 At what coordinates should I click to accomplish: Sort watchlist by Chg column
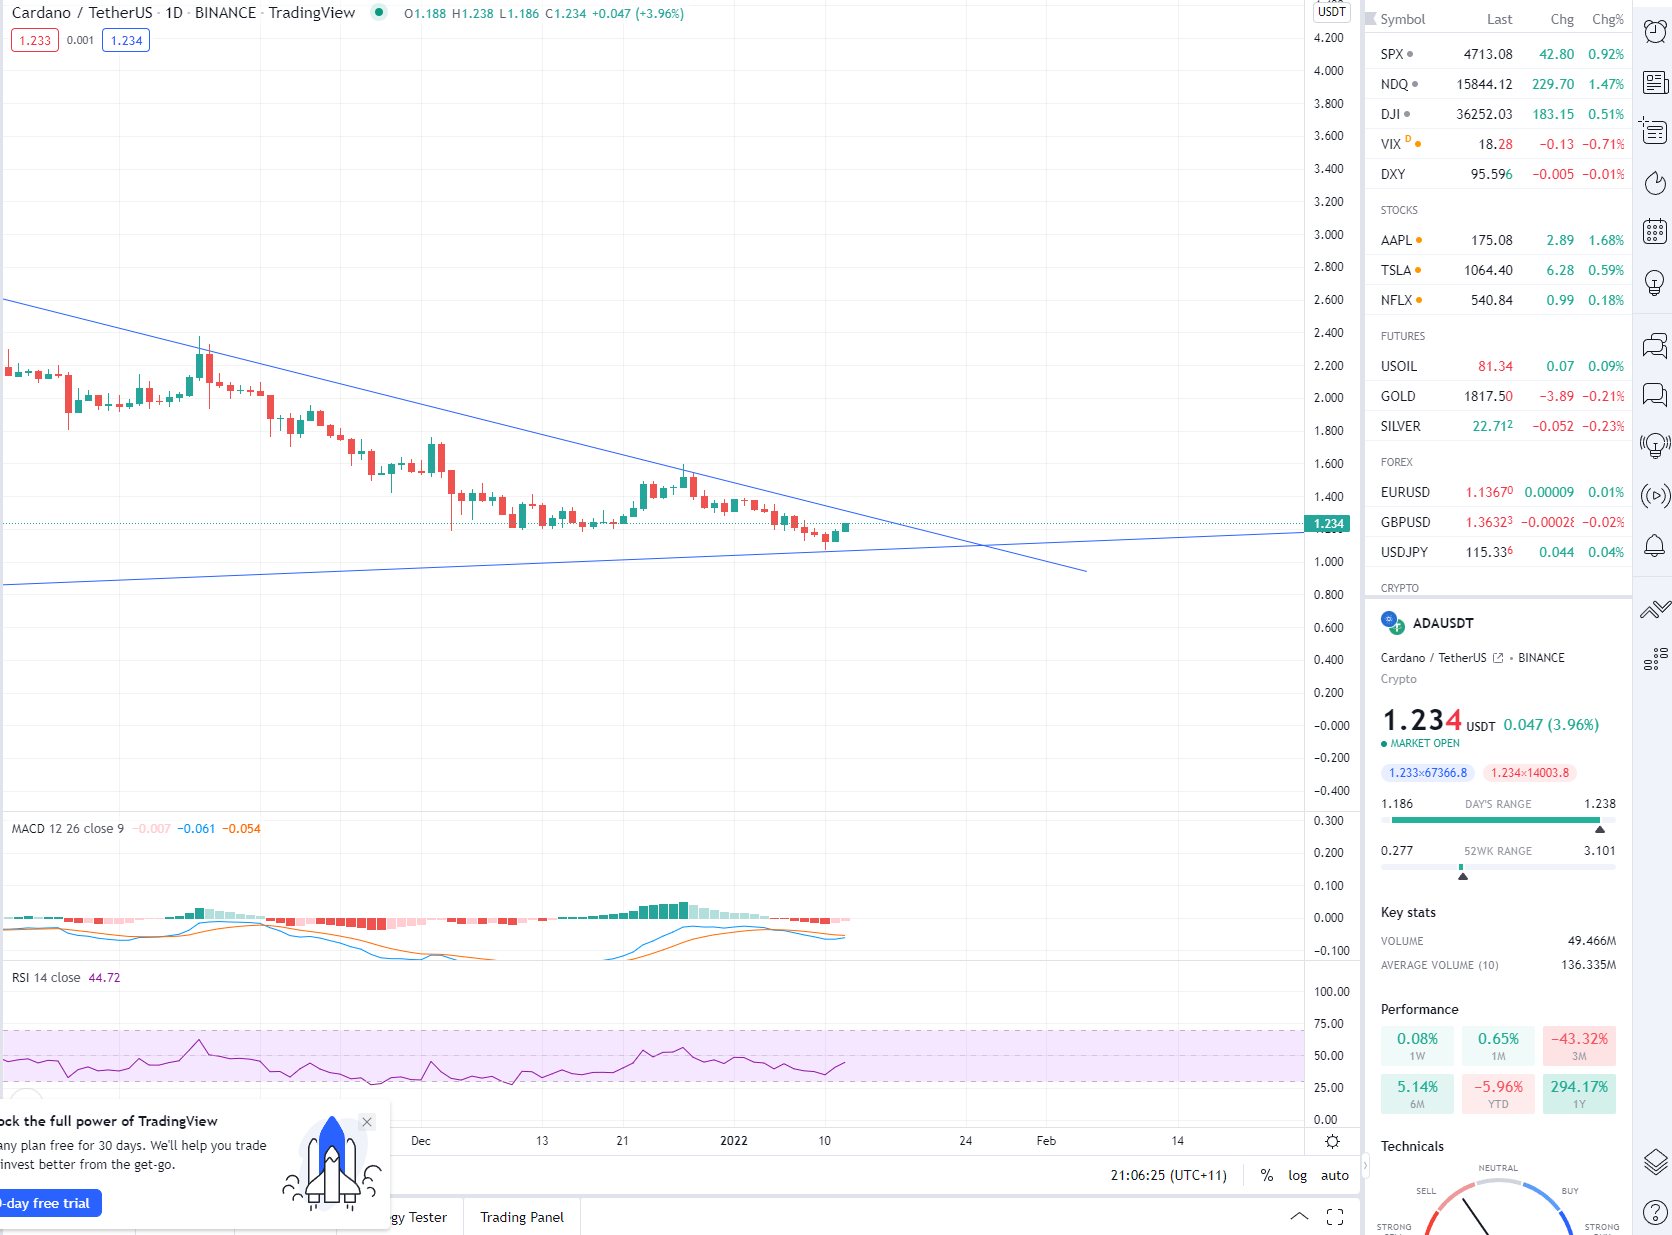pyautogui.click(x=1562, y=19)
